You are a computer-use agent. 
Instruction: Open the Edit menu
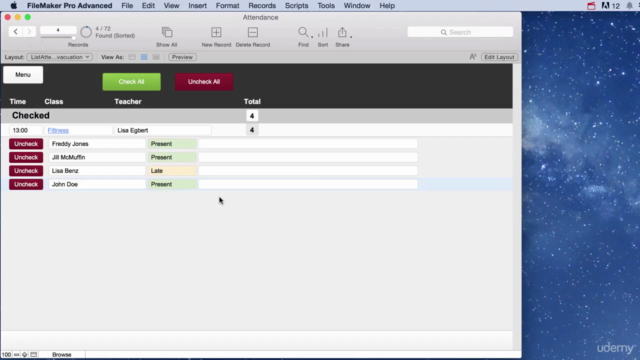(148, 6)
